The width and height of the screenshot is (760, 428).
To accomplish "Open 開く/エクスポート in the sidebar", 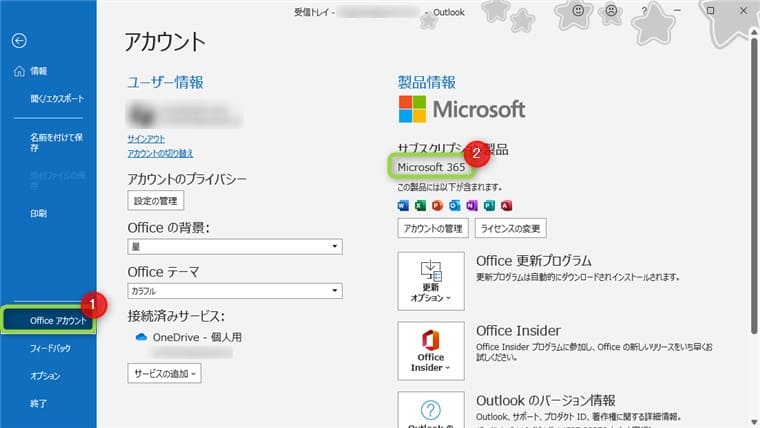I will (57, 99).
